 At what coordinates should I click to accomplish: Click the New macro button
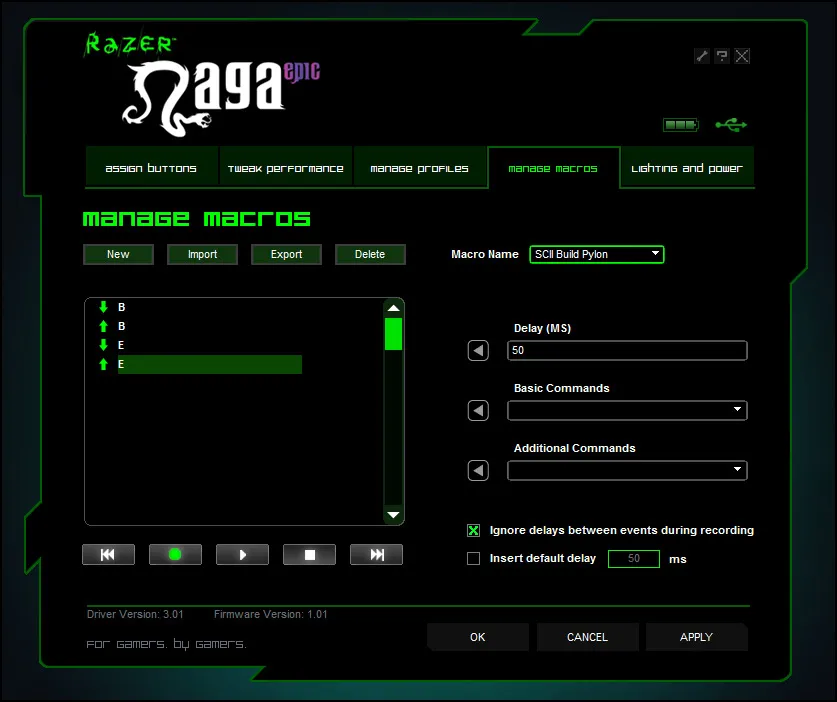(x=119, y=254)
